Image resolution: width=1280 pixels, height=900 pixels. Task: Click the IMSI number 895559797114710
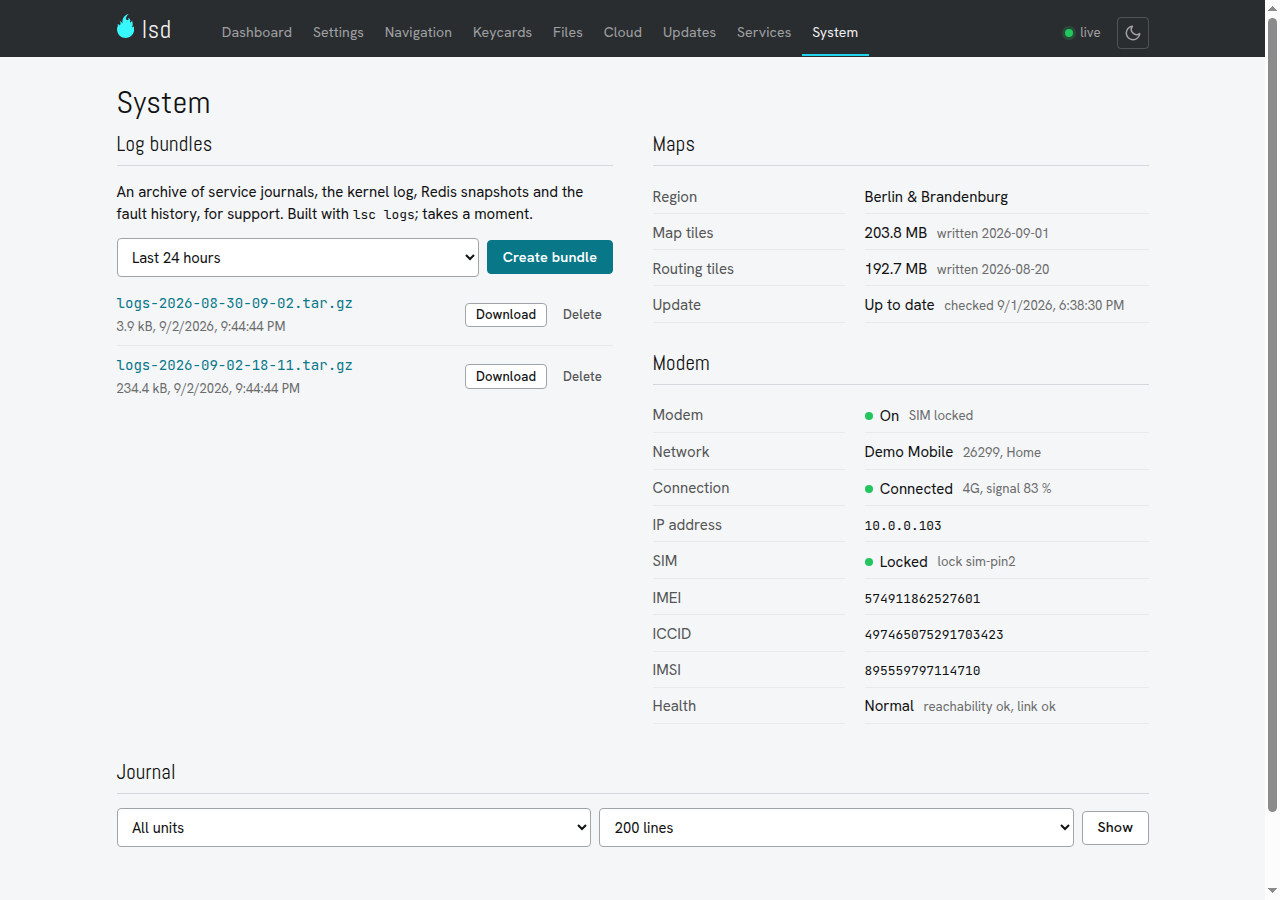pyautogui.click(x=922, y=670)
